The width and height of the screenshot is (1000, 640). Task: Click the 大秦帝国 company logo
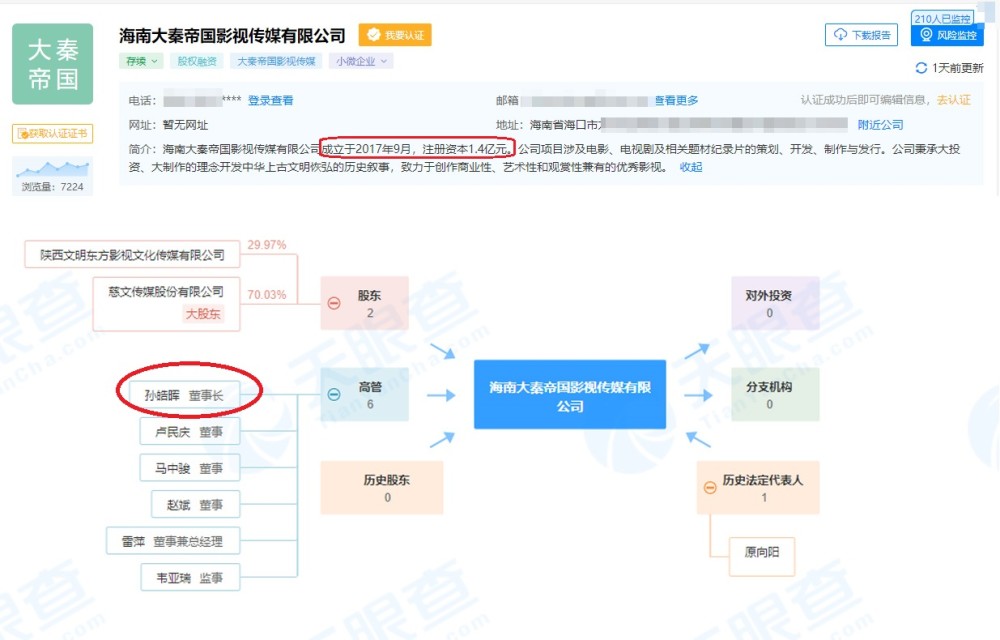52,64
